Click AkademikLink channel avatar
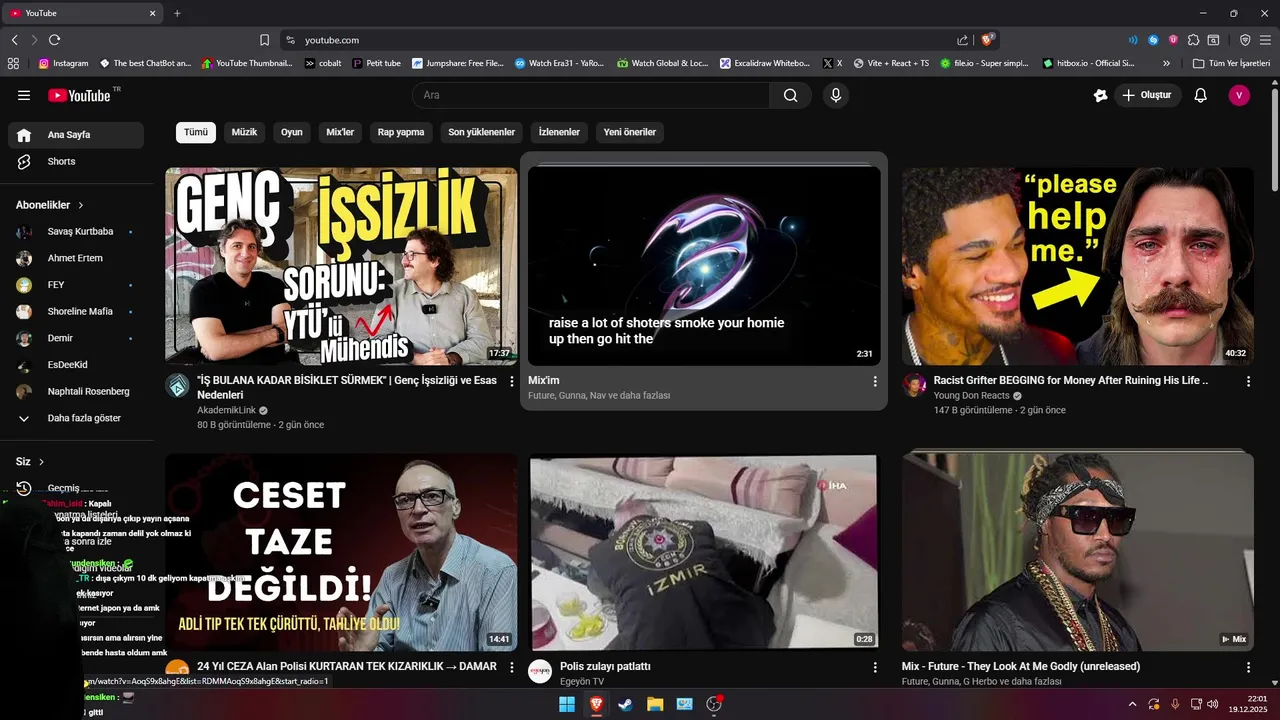The height and width of the screenshot is (720, 1280). [x=177, y=386]
